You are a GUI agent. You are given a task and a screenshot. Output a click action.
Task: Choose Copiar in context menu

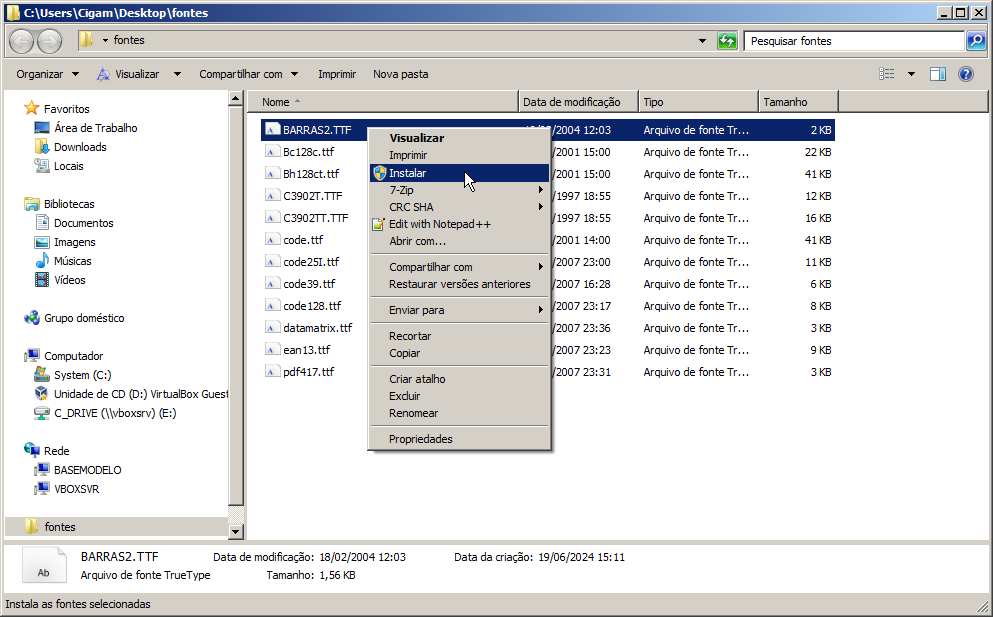459,353
